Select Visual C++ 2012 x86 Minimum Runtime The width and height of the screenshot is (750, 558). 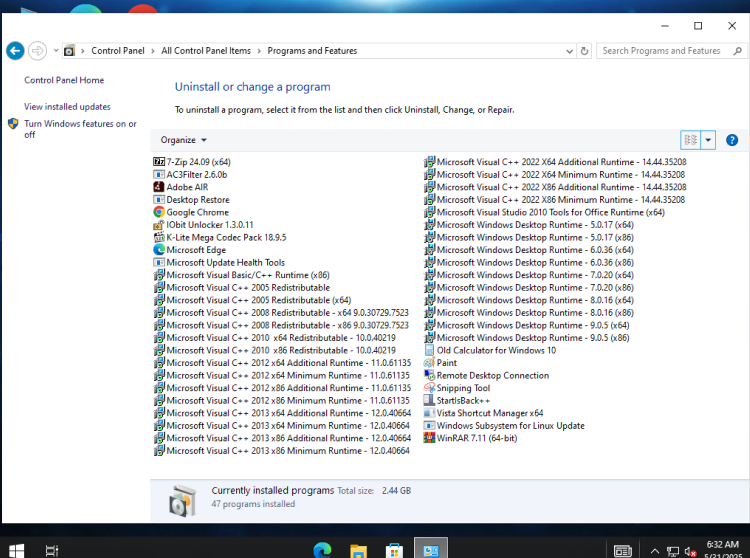tap(282, 400)
